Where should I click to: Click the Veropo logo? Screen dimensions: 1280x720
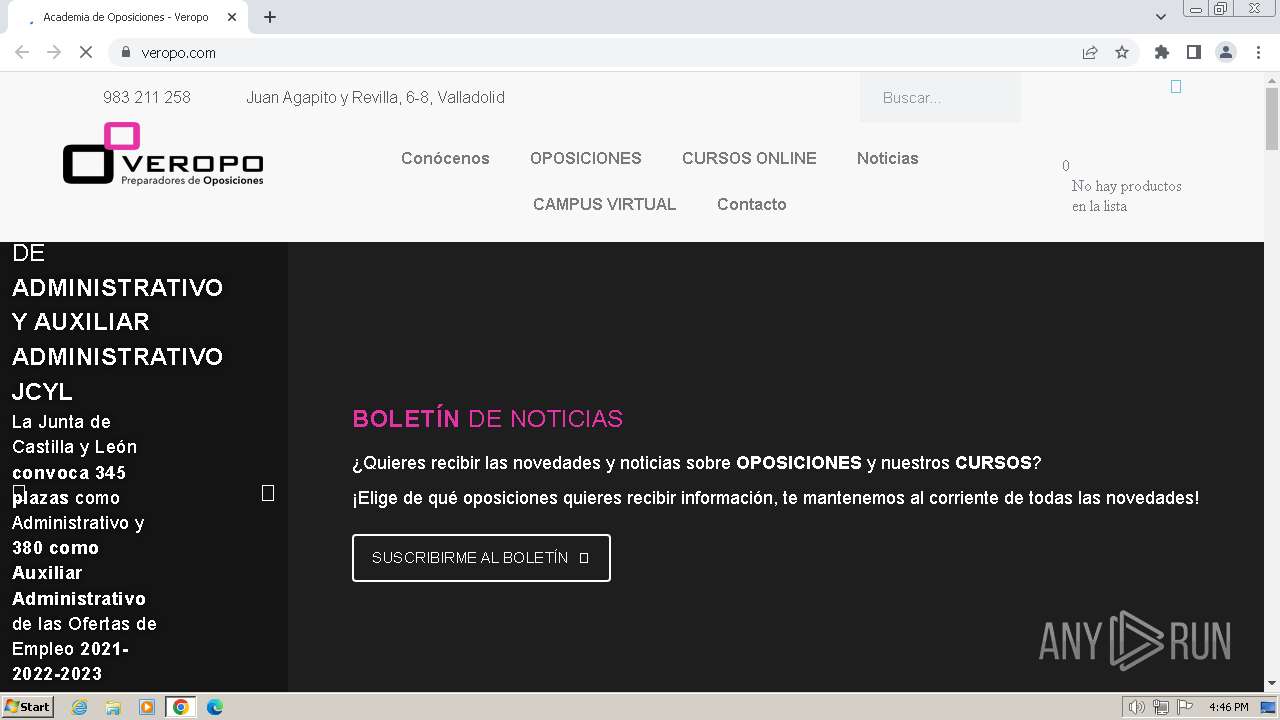163,153
